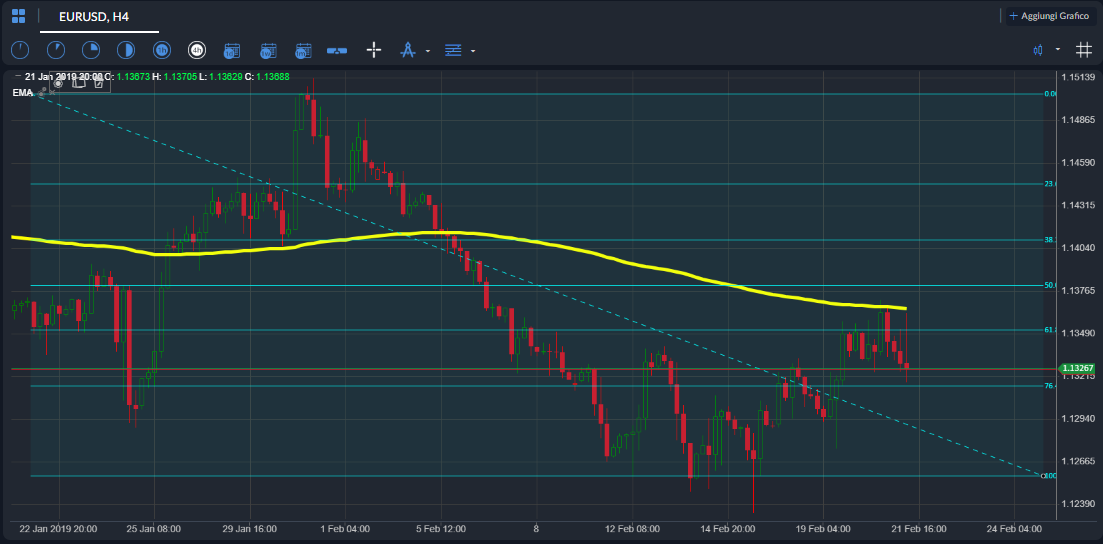
Task: Switch to the weekly 1w calendar timeframe
Action: tap(267, 50)
